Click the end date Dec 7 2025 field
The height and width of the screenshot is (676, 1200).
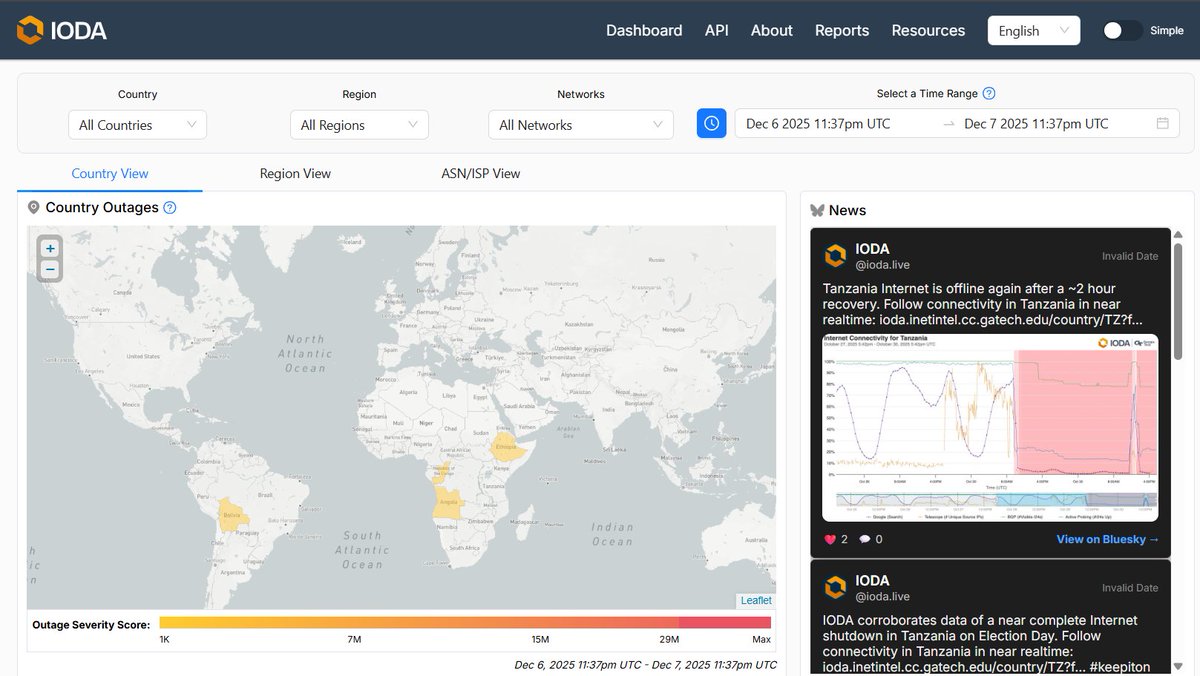point(1036,124)
